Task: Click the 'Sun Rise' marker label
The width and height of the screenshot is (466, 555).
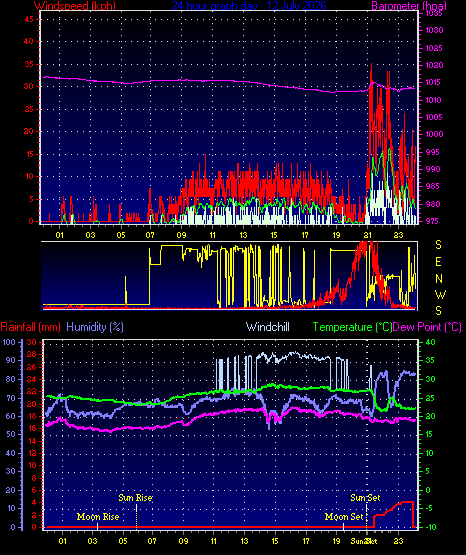Action: 136,498
